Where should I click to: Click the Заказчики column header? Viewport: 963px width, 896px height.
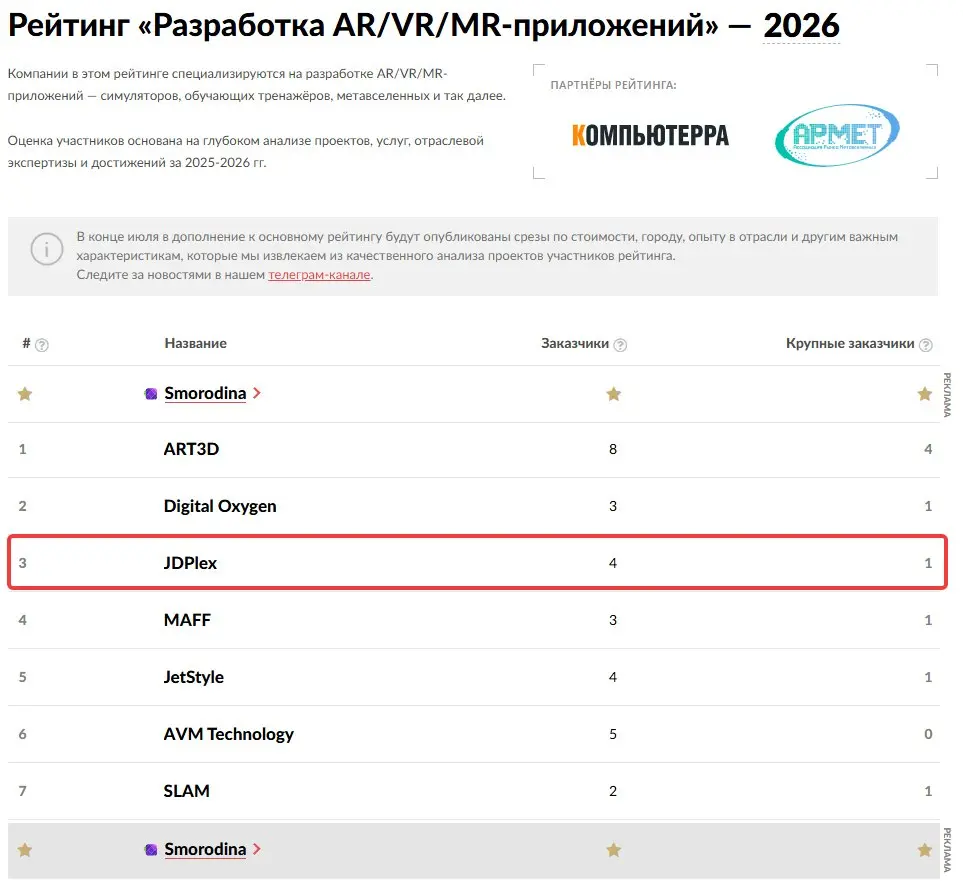pos(575,343)
